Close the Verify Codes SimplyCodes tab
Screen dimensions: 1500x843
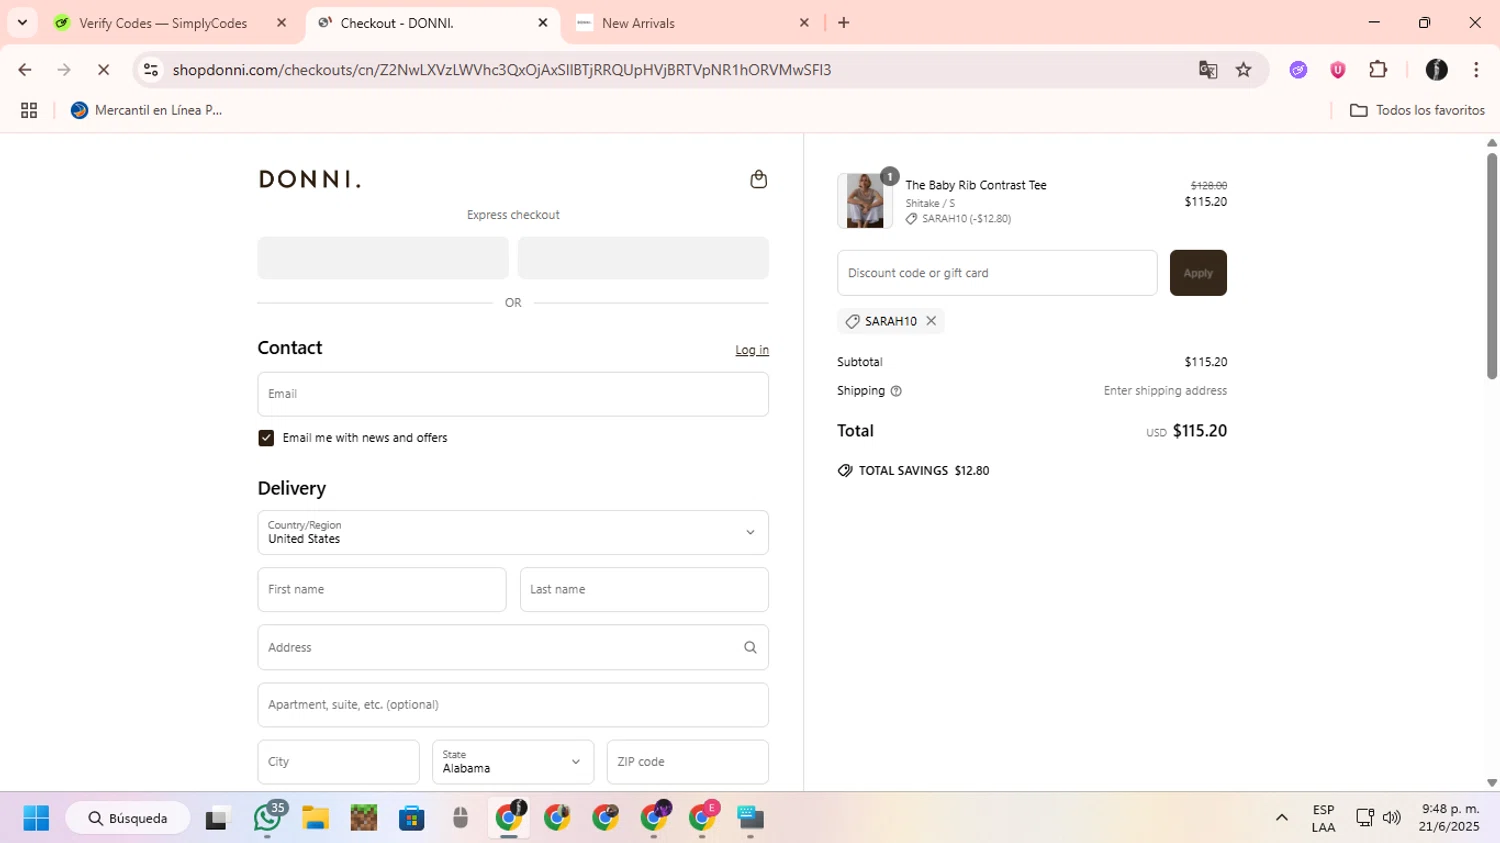click(281, 23)
